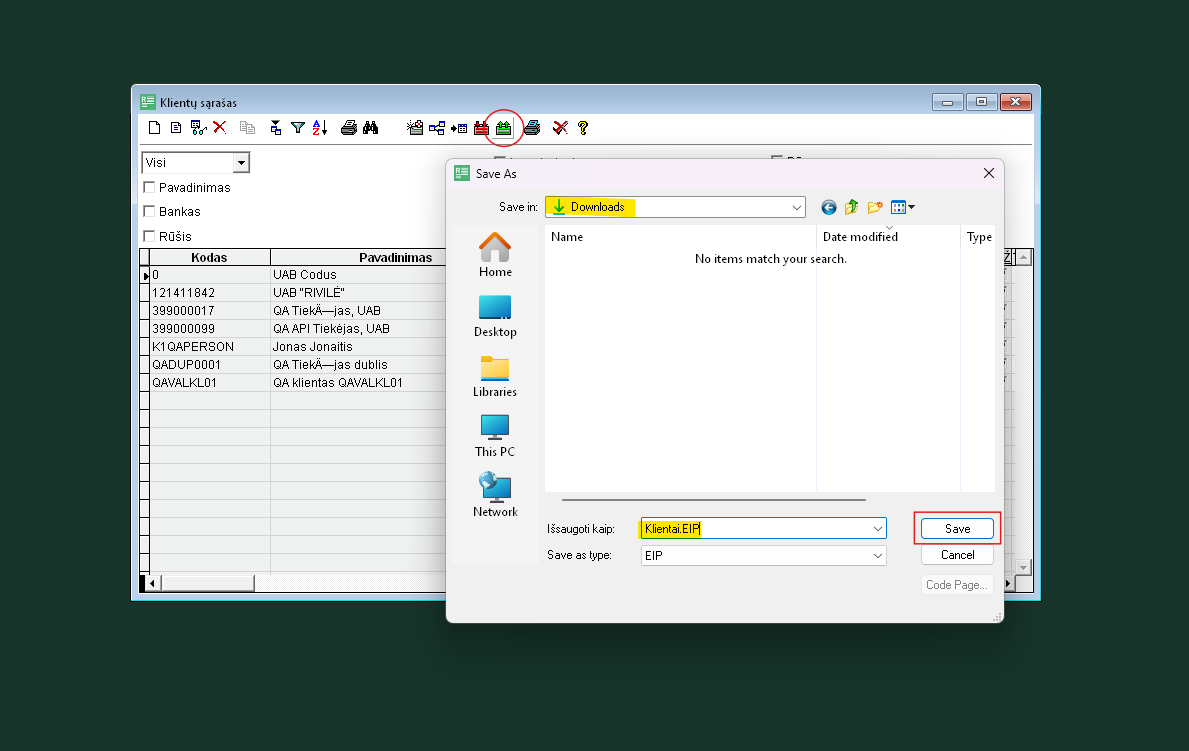1189x751 pixels.
Task: Open the View Menu icon in Save As
Action: click(902, 207)
